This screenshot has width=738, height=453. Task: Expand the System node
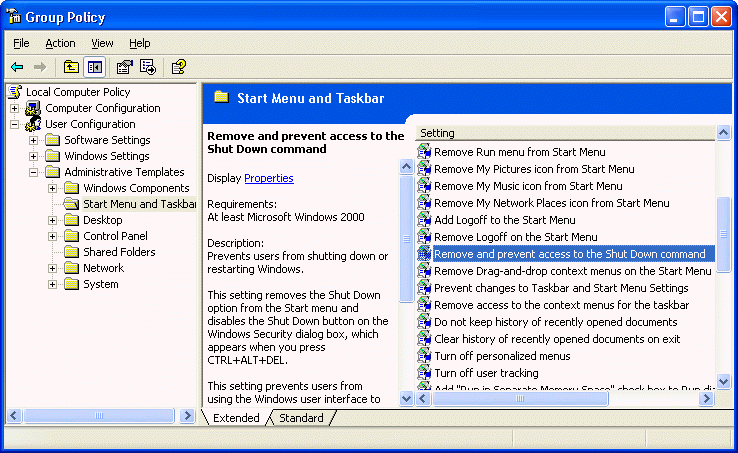pos(52,284)
